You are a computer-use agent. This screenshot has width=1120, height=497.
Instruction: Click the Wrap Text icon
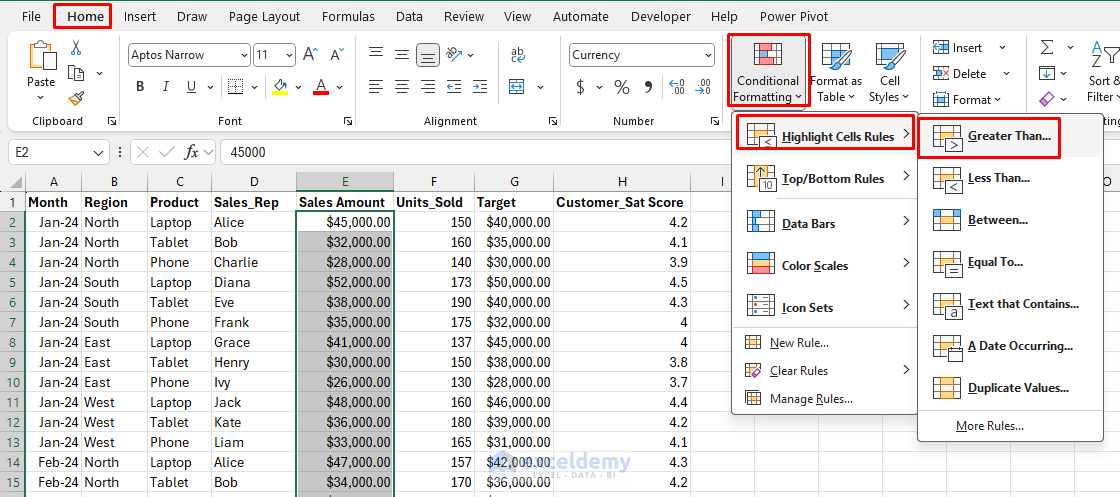coord(518,54)
